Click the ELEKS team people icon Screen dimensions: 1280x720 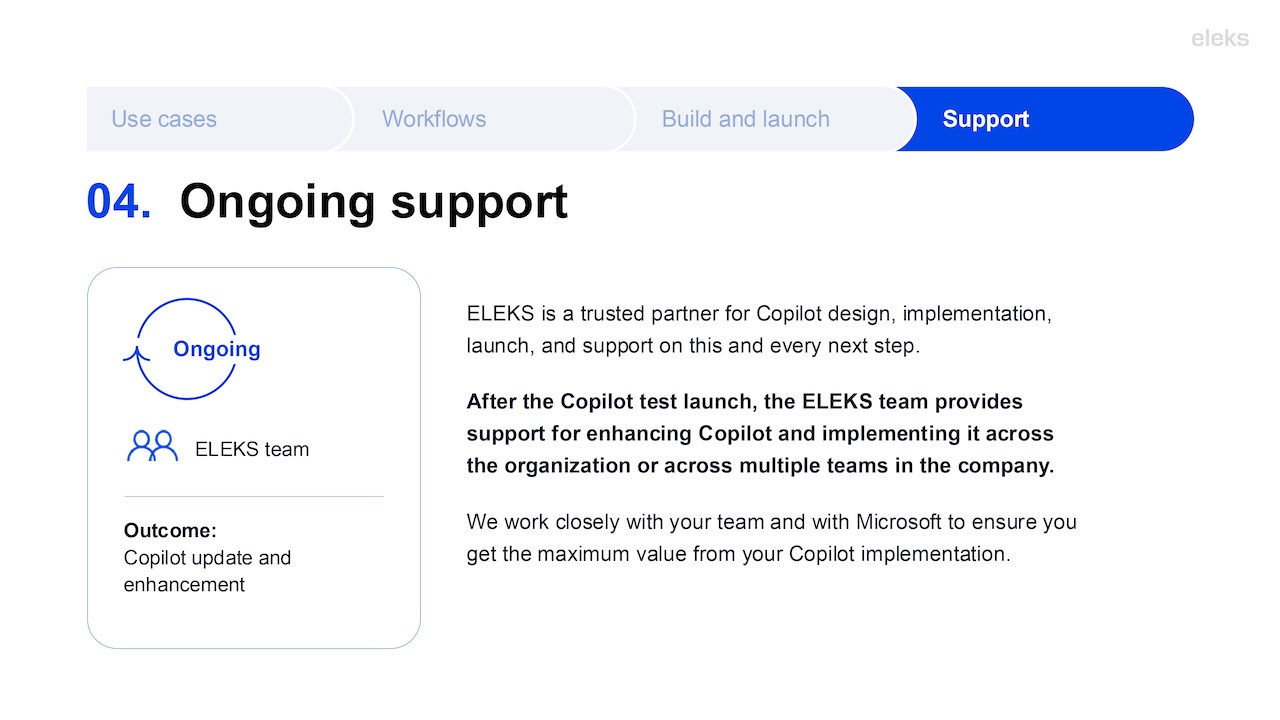152,446
